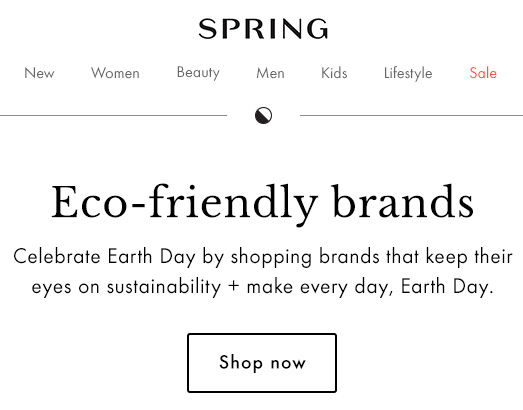Click the divider line left of circle icon
Screen dimensions: 523x410
(113, 115)
